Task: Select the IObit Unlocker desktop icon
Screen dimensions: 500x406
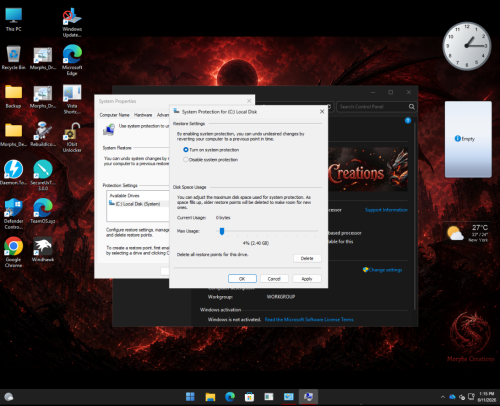Action: [72, 137]
